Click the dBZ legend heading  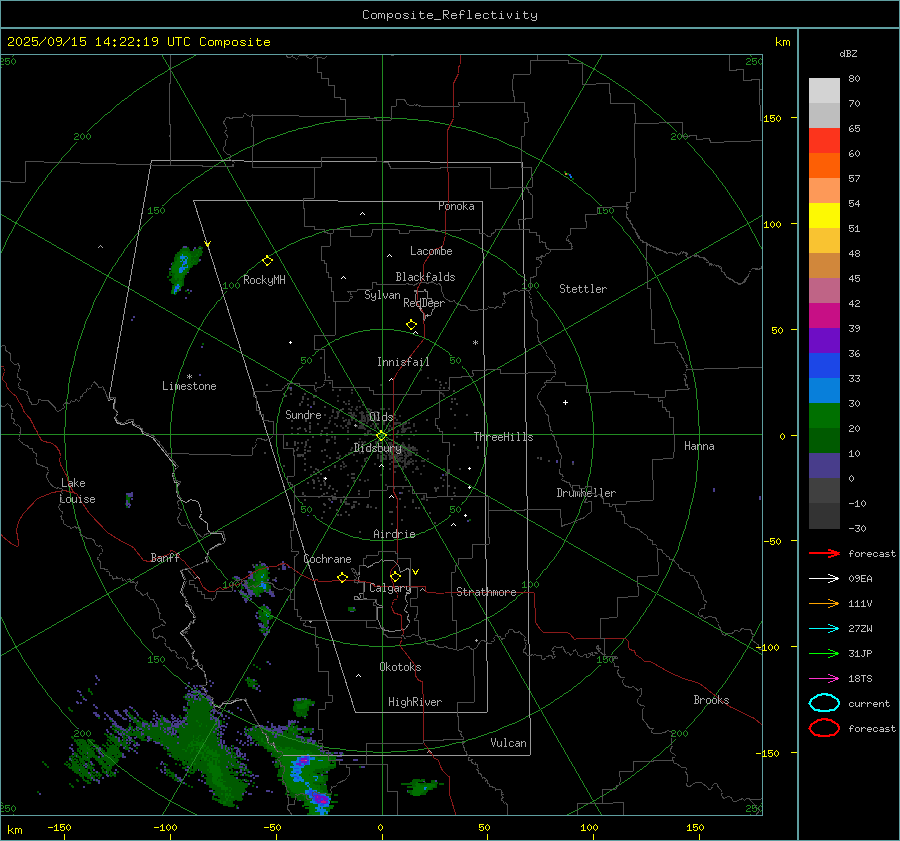point(848,54)
